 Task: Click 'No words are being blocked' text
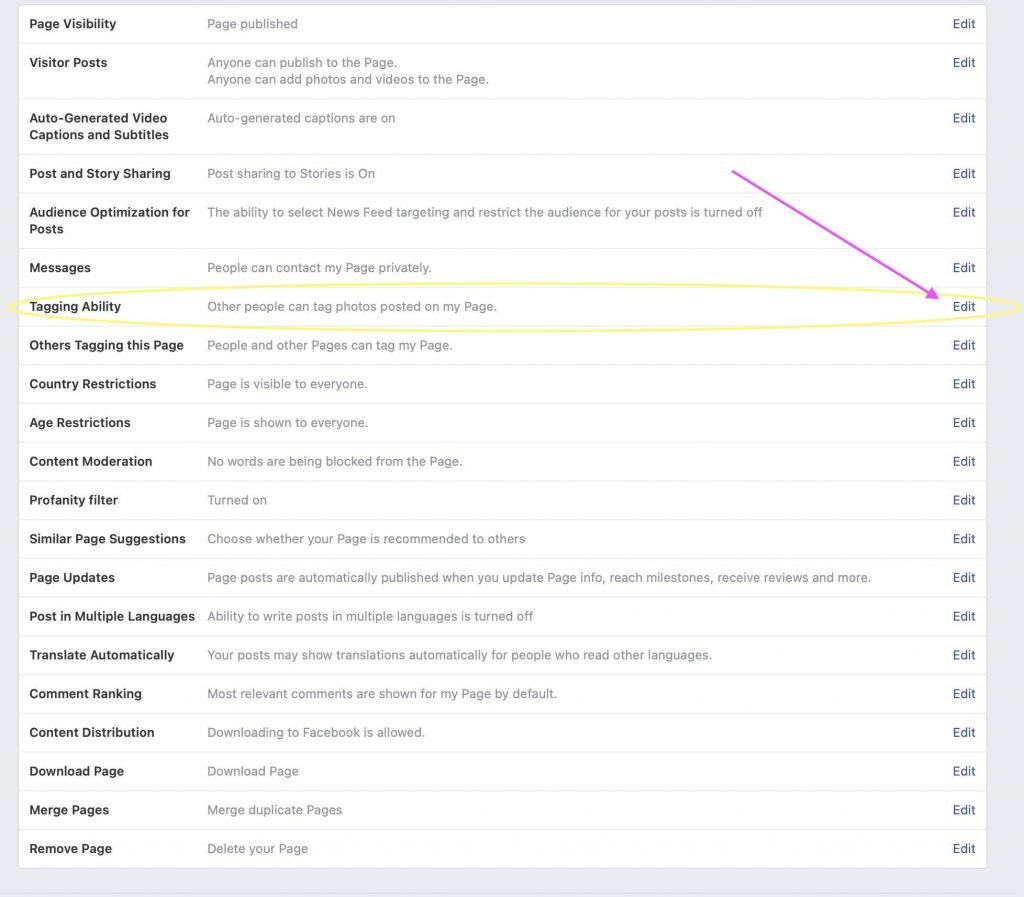pos(334,462)
